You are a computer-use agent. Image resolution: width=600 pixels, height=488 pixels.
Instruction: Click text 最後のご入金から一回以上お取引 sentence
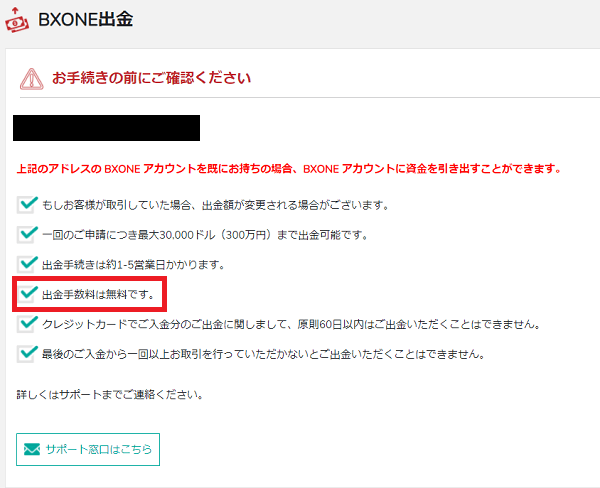point(264,354)
